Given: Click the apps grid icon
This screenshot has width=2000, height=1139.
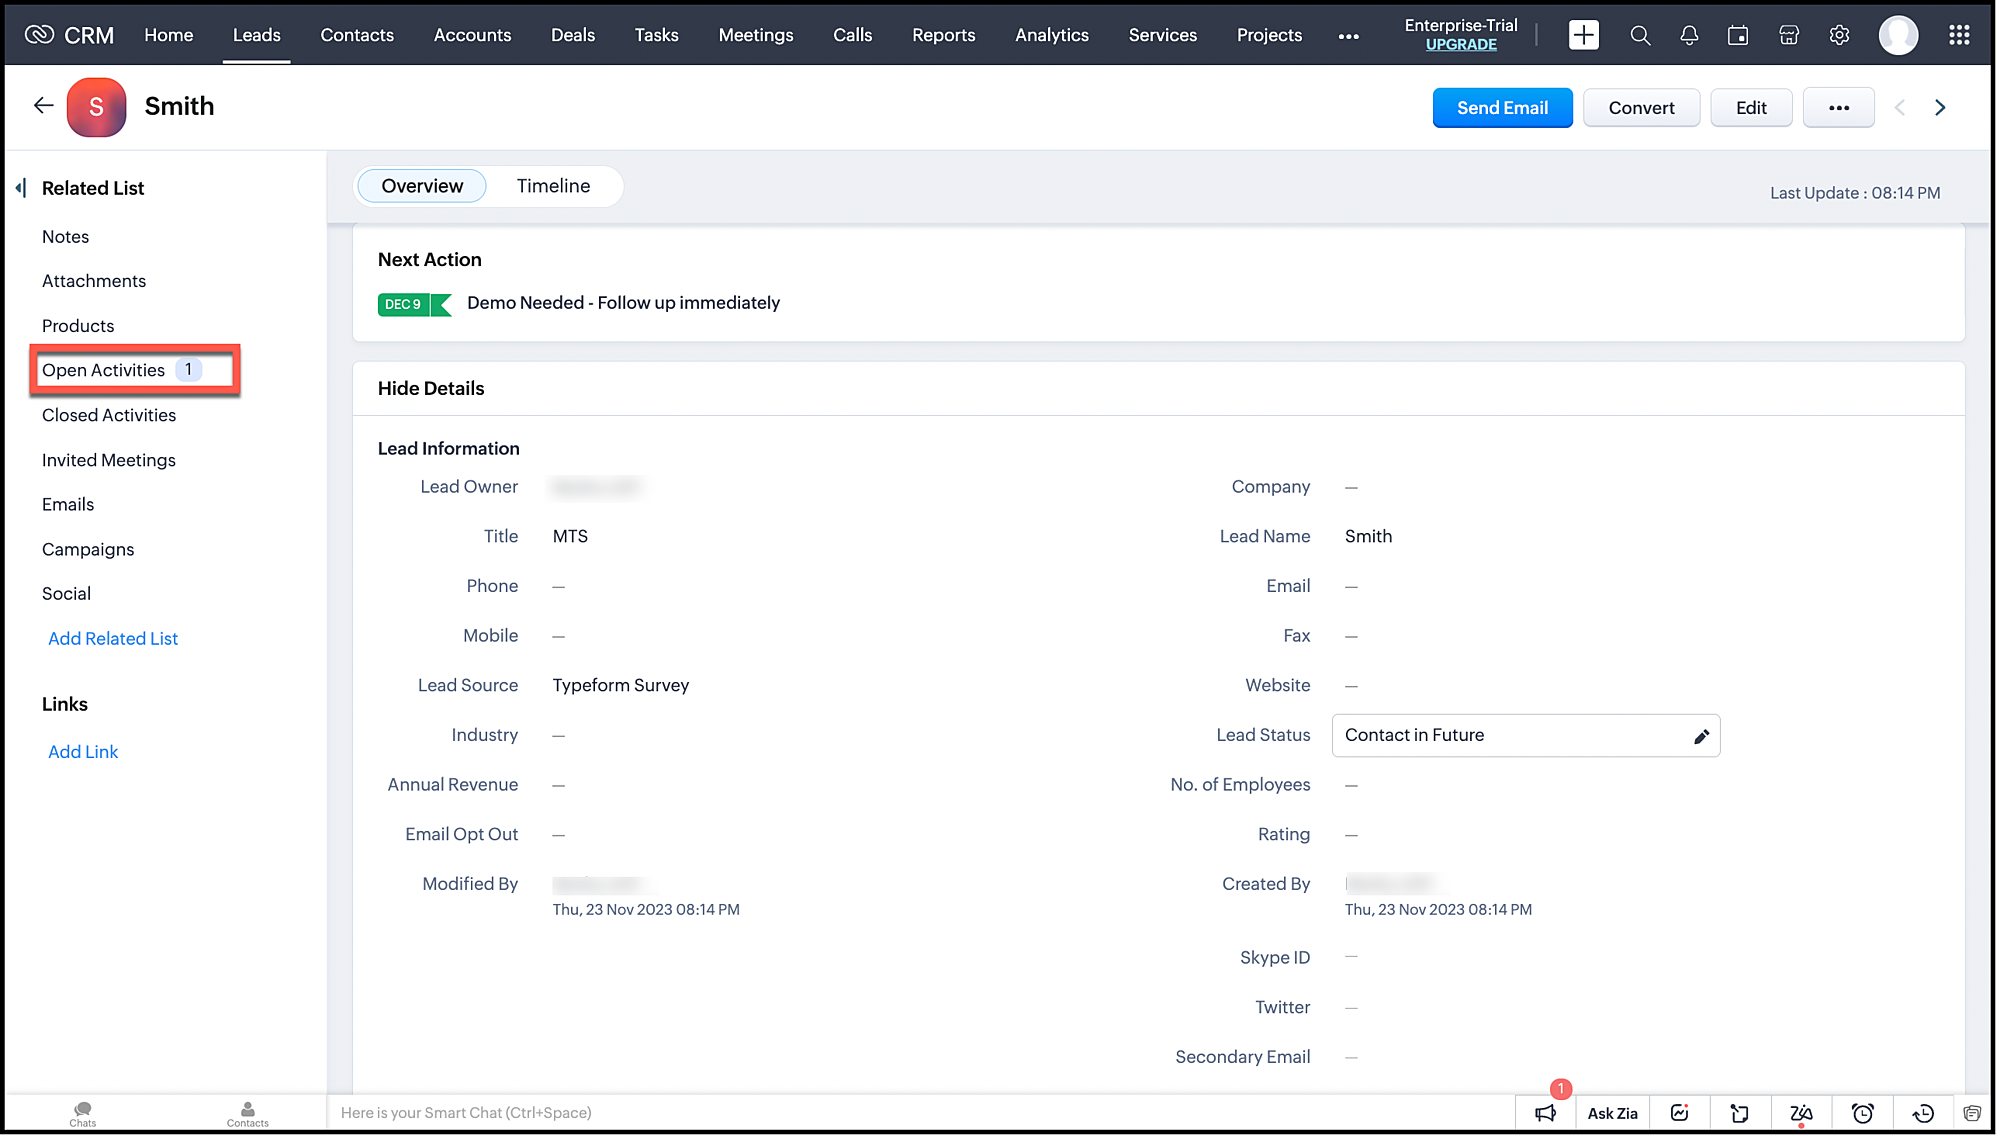Looking at the screenshot, I should click(1959, 35).
